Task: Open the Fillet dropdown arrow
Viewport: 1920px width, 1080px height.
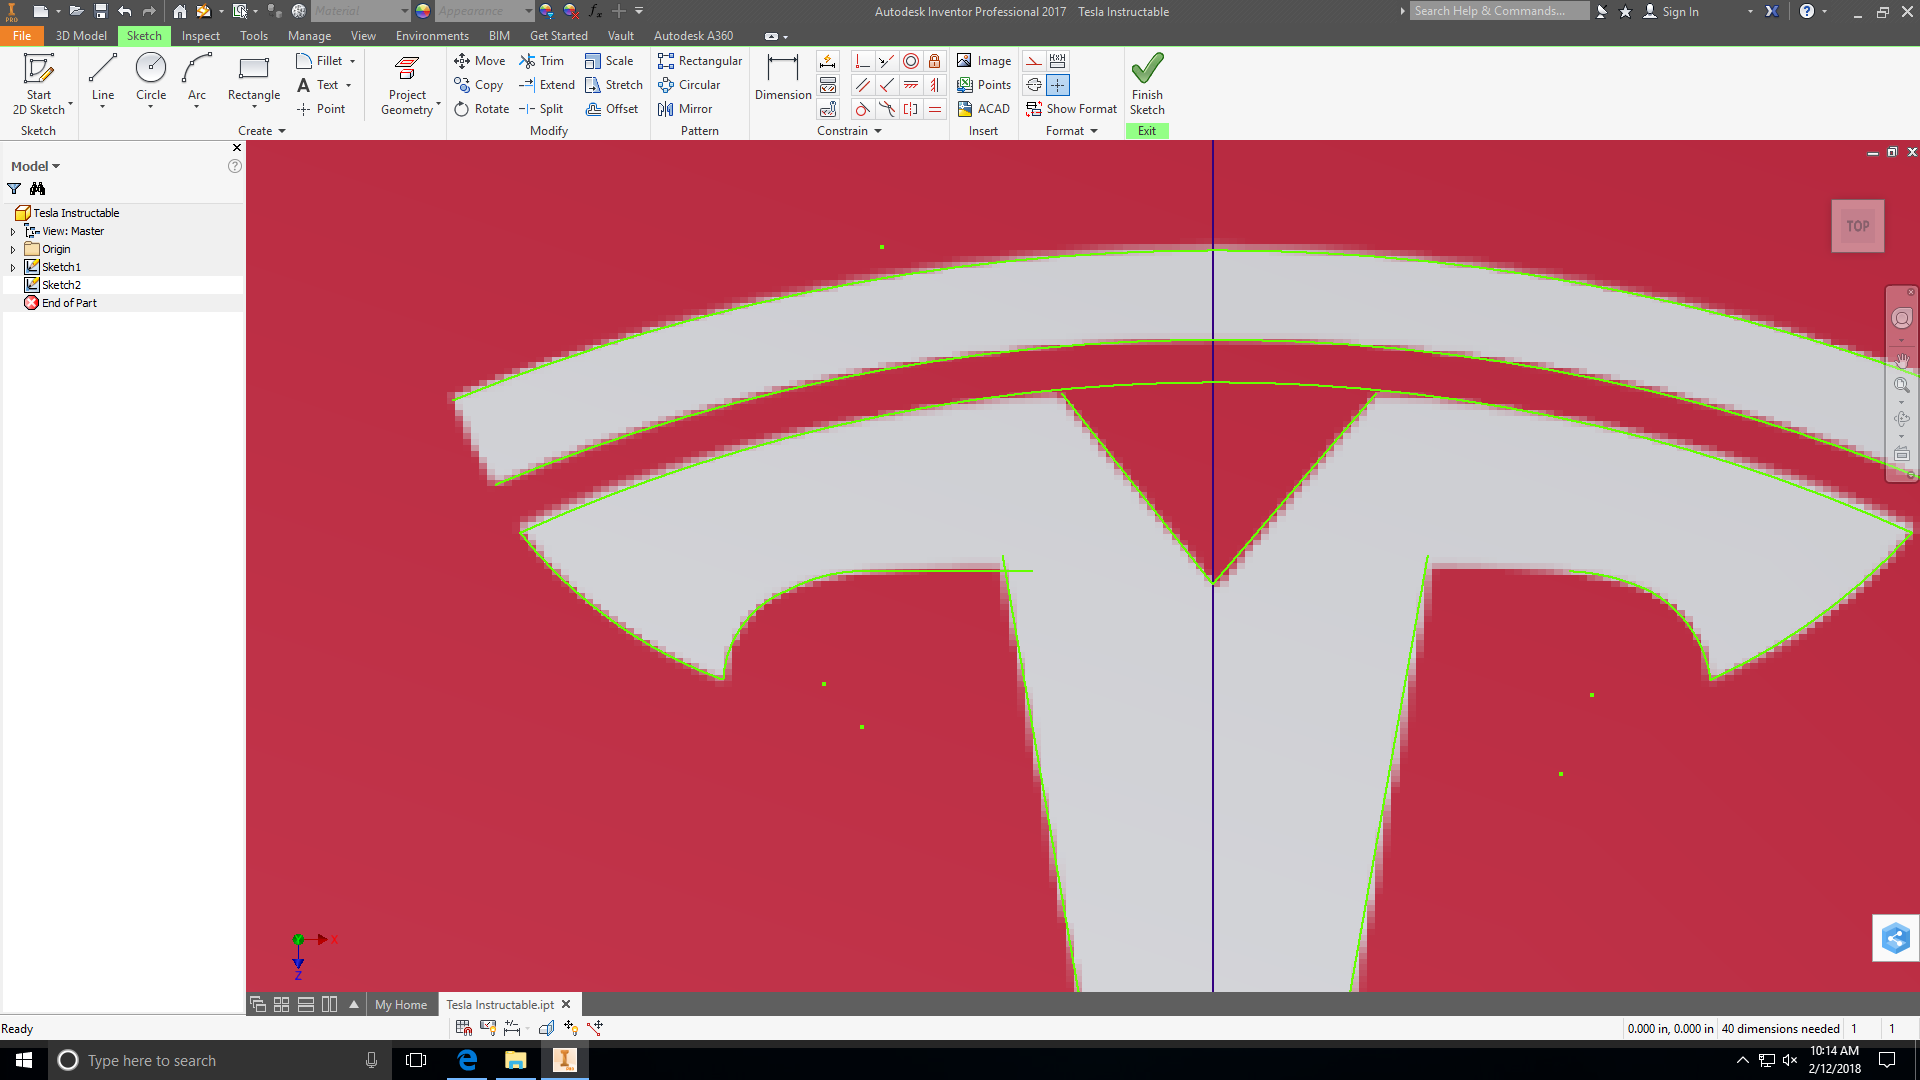Action: click(x=352, y=61)
